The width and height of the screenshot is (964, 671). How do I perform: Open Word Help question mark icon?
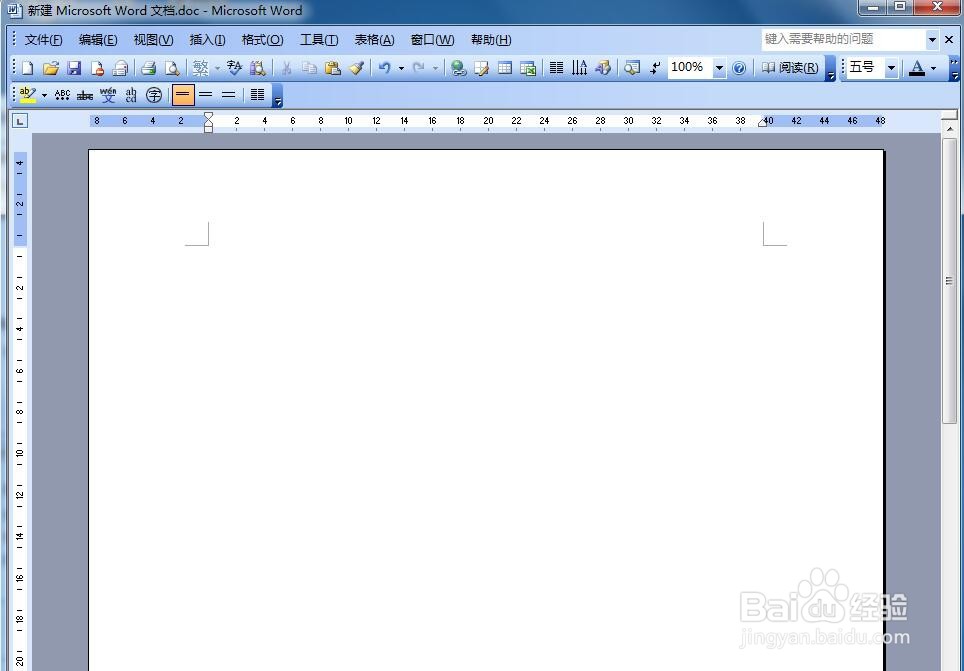[x=740, y=68]
